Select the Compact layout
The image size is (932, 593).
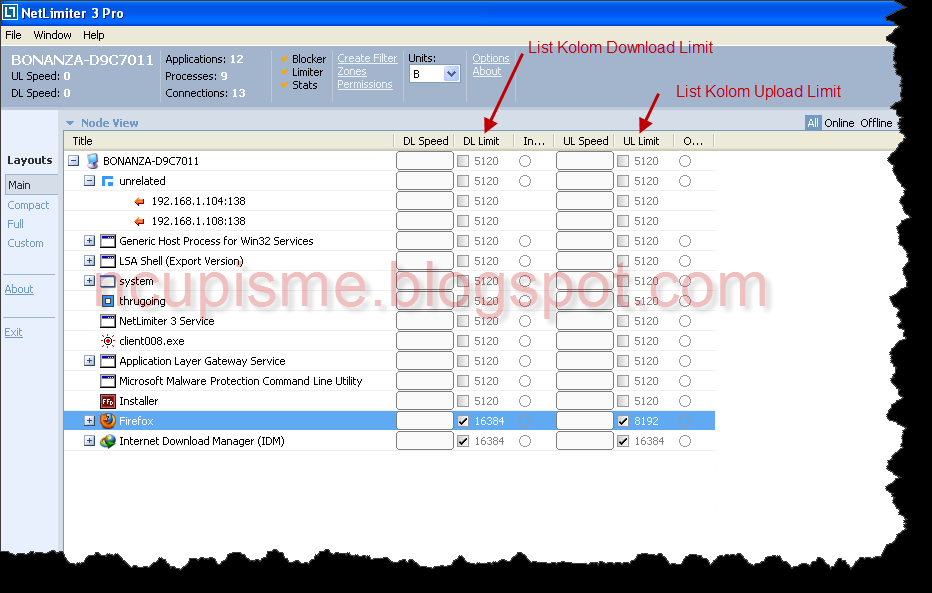(28, 205)
